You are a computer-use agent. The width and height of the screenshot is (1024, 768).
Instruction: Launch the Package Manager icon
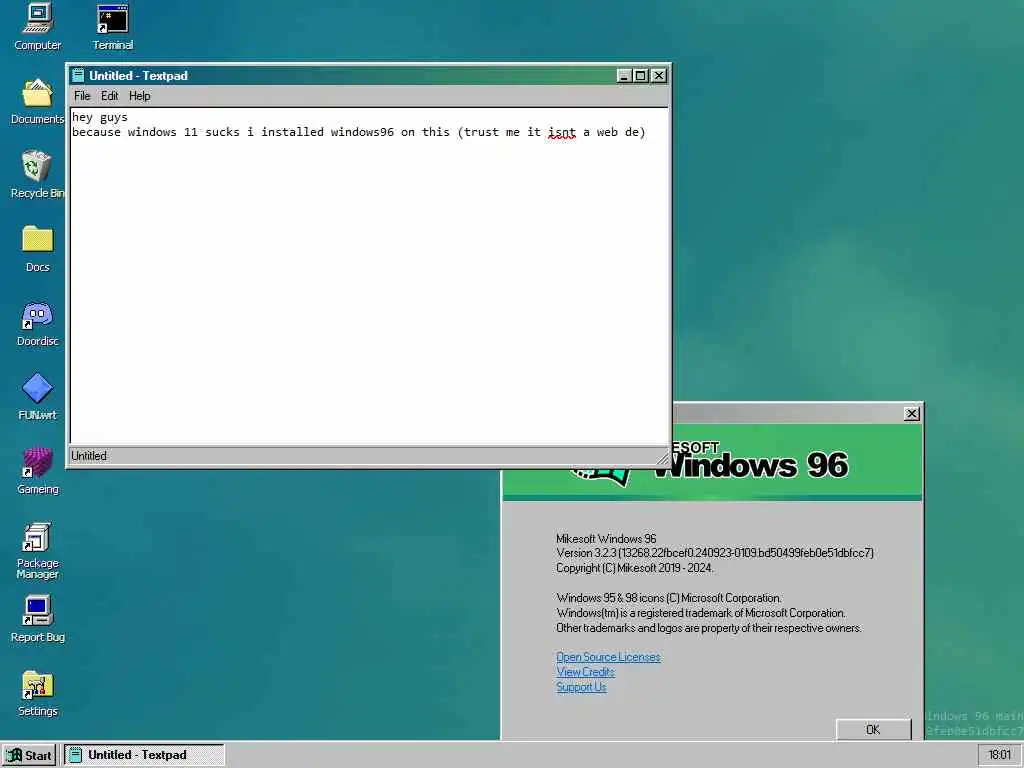tap(37, 550)
